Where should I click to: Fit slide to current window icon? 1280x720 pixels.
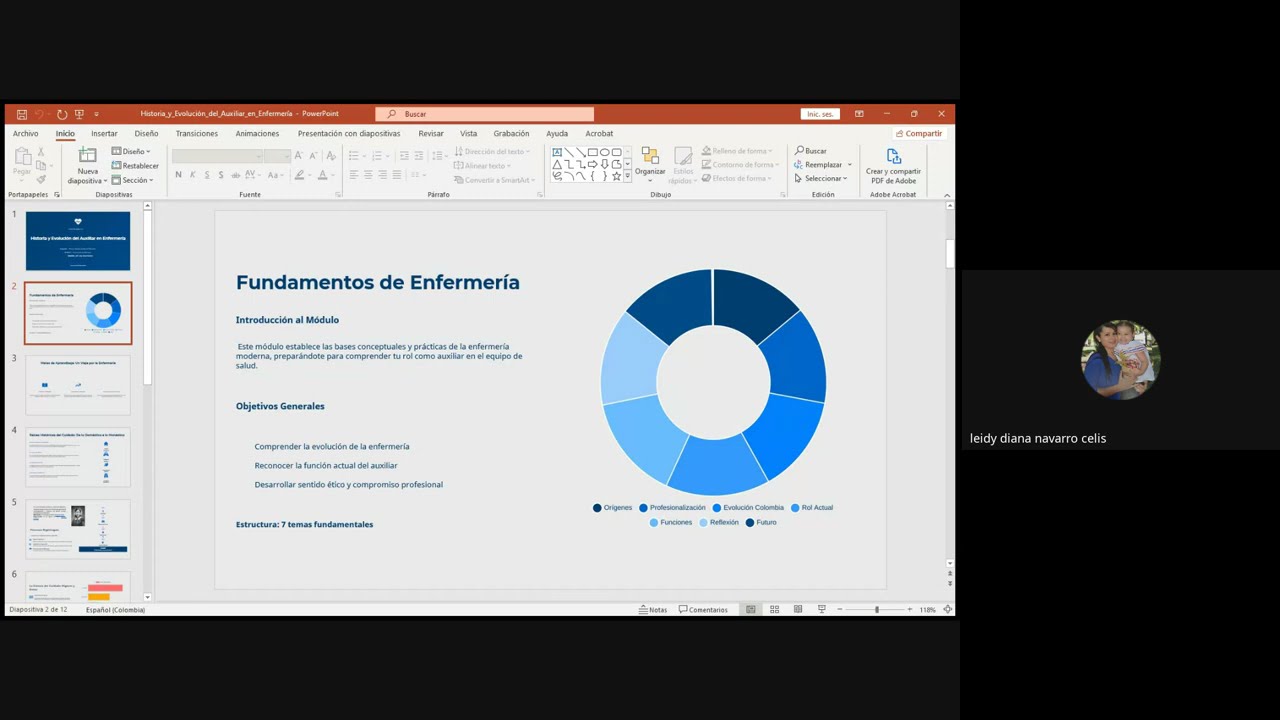click(x=947, y=609)
